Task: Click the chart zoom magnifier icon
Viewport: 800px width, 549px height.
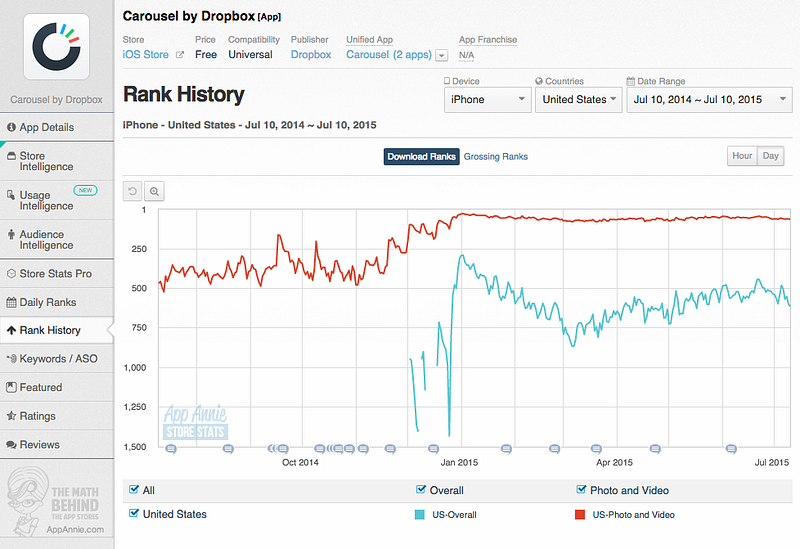Action: coord(154,191)
